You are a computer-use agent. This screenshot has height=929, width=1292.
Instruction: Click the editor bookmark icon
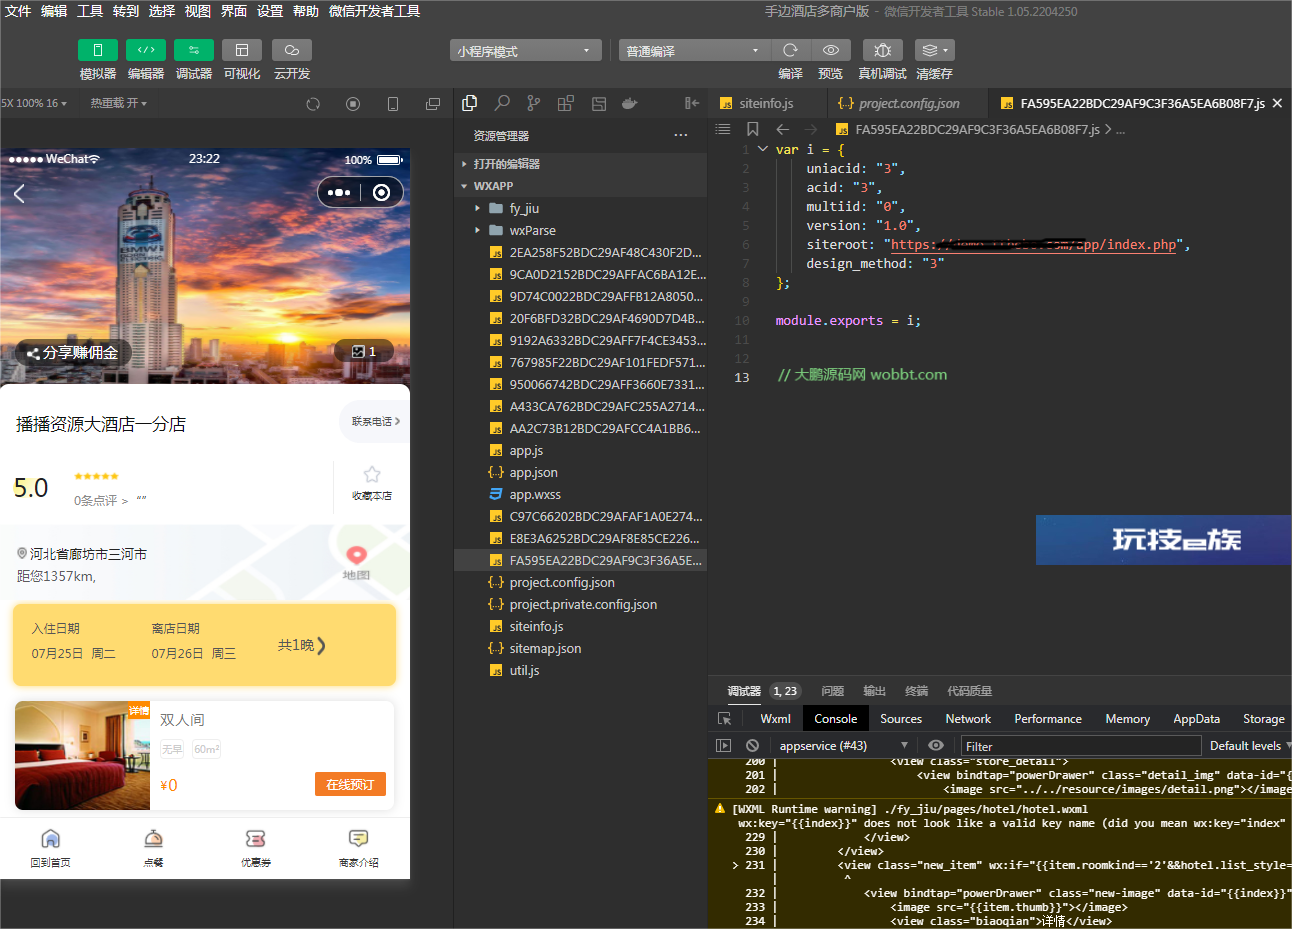(753, 129)
